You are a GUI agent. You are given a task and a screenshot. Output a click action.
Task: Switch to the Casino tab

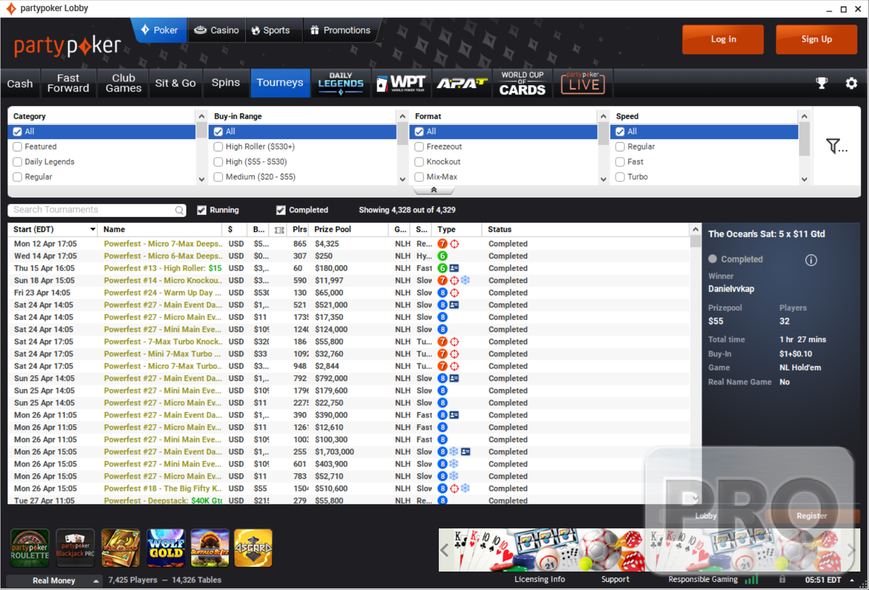click(217, 30)
